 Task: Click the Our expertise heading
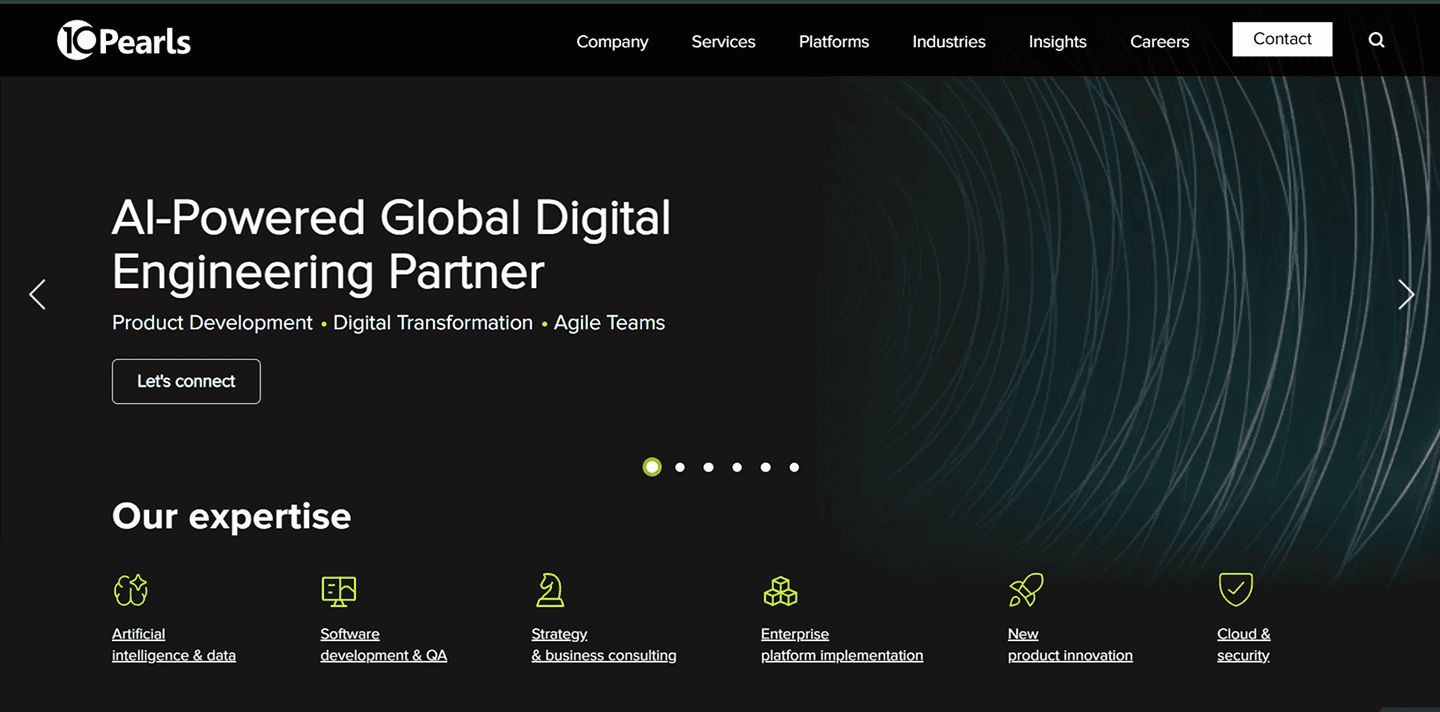pyautogui.click(x=232, y=516)
